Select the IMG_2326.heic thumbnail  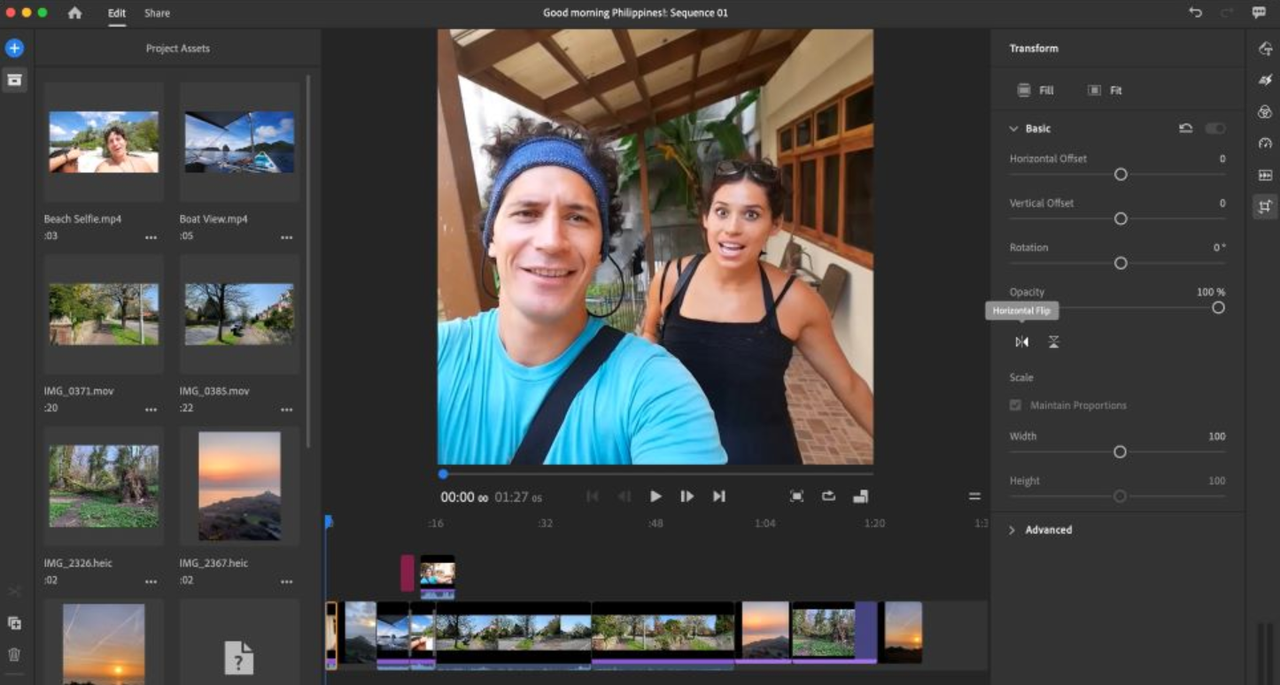pos(104,487)
